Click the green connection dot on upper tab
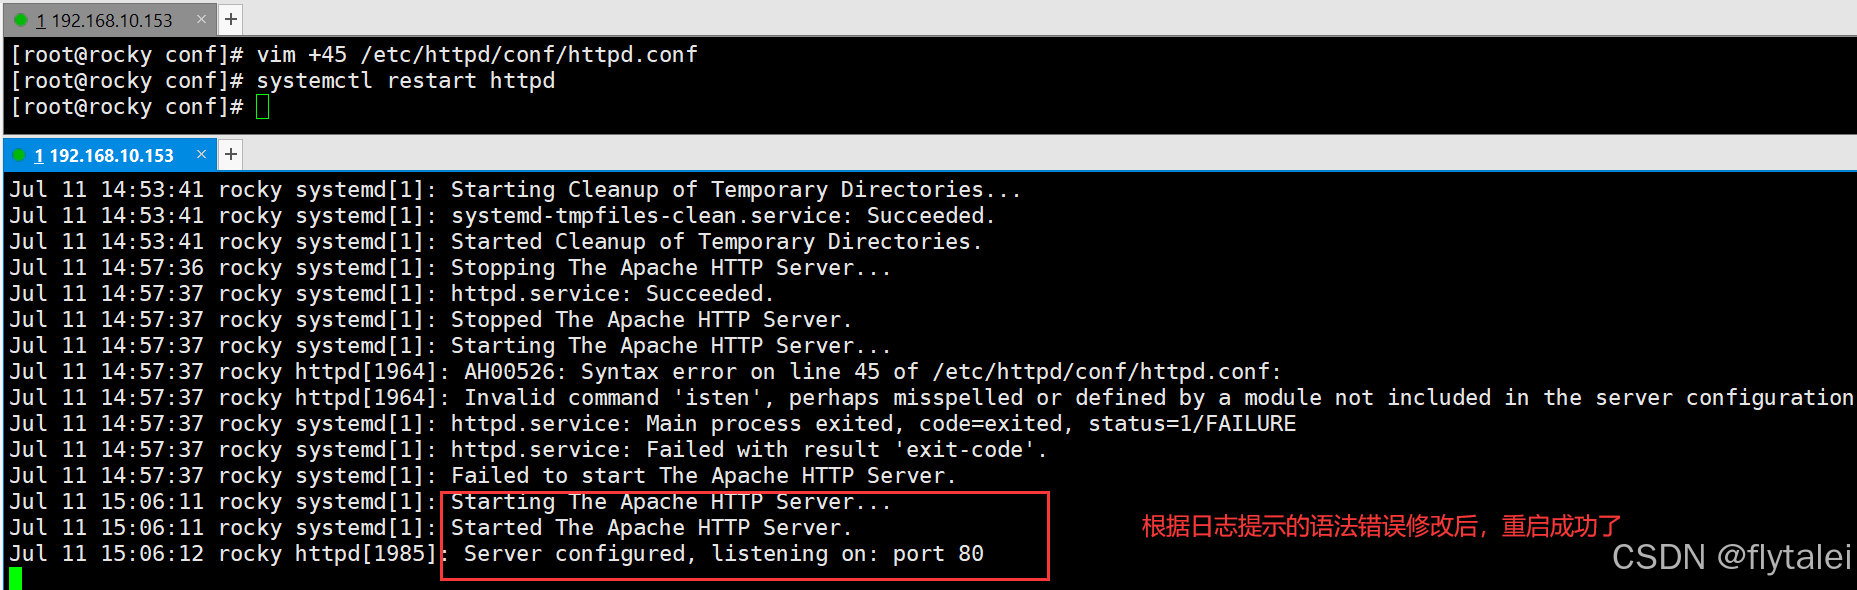 click(21, 20)
